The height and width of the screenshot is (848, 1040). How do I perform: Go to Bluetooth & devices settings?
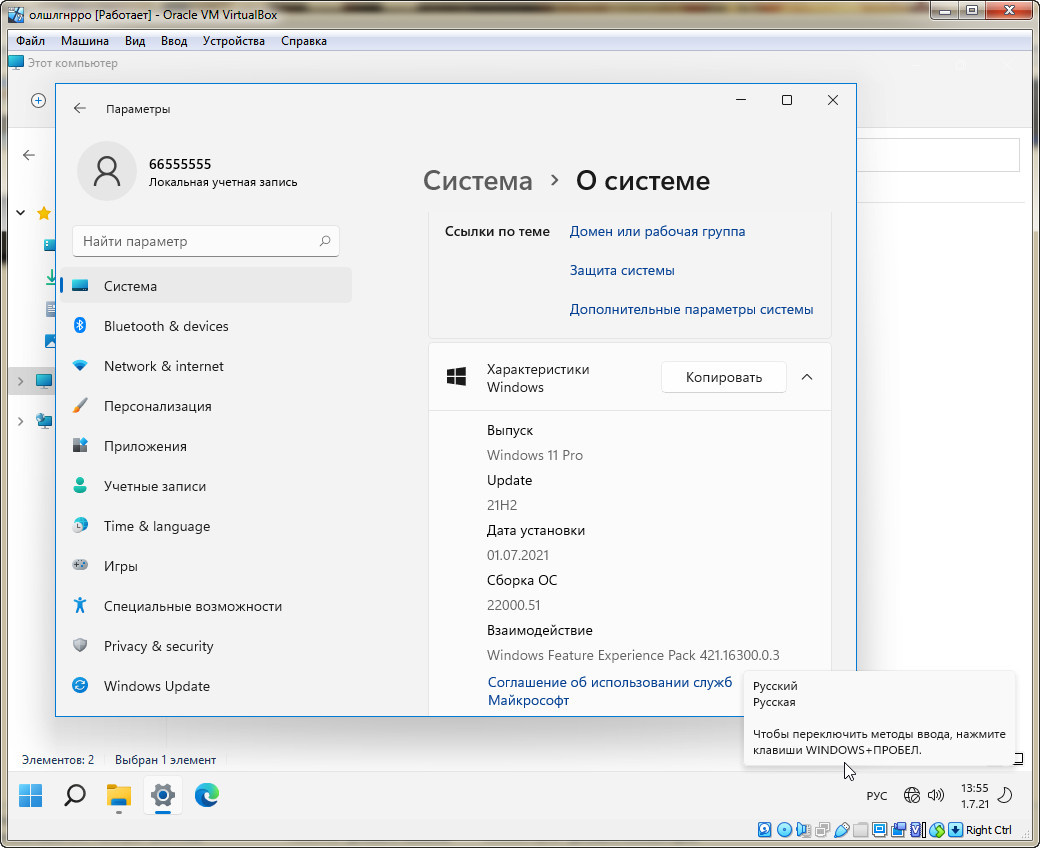[x=166, y=326]
